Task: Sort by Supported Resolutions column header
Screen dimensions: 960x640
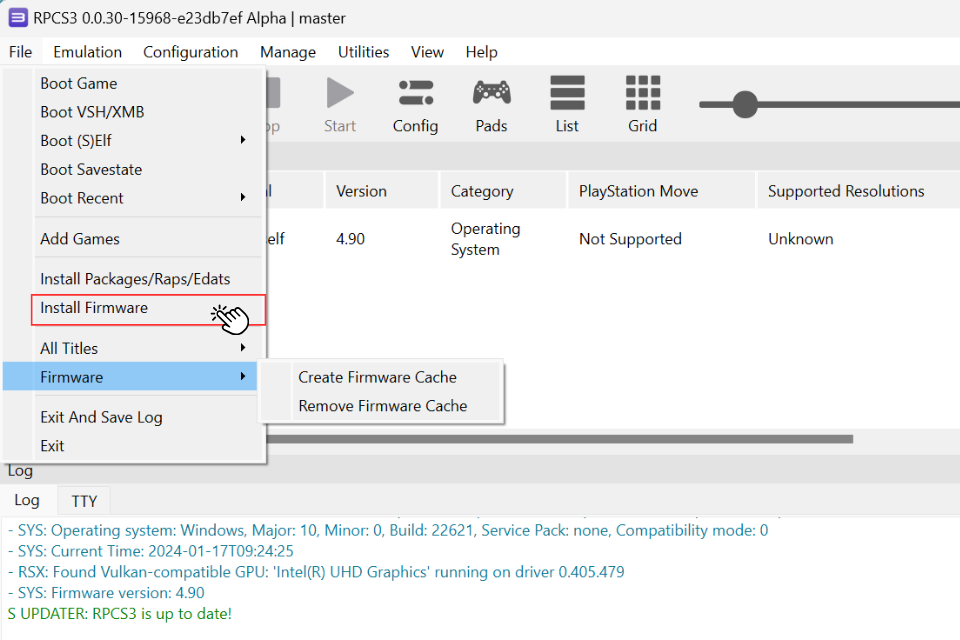Action: pyautogui.click(x=858, y=191)
